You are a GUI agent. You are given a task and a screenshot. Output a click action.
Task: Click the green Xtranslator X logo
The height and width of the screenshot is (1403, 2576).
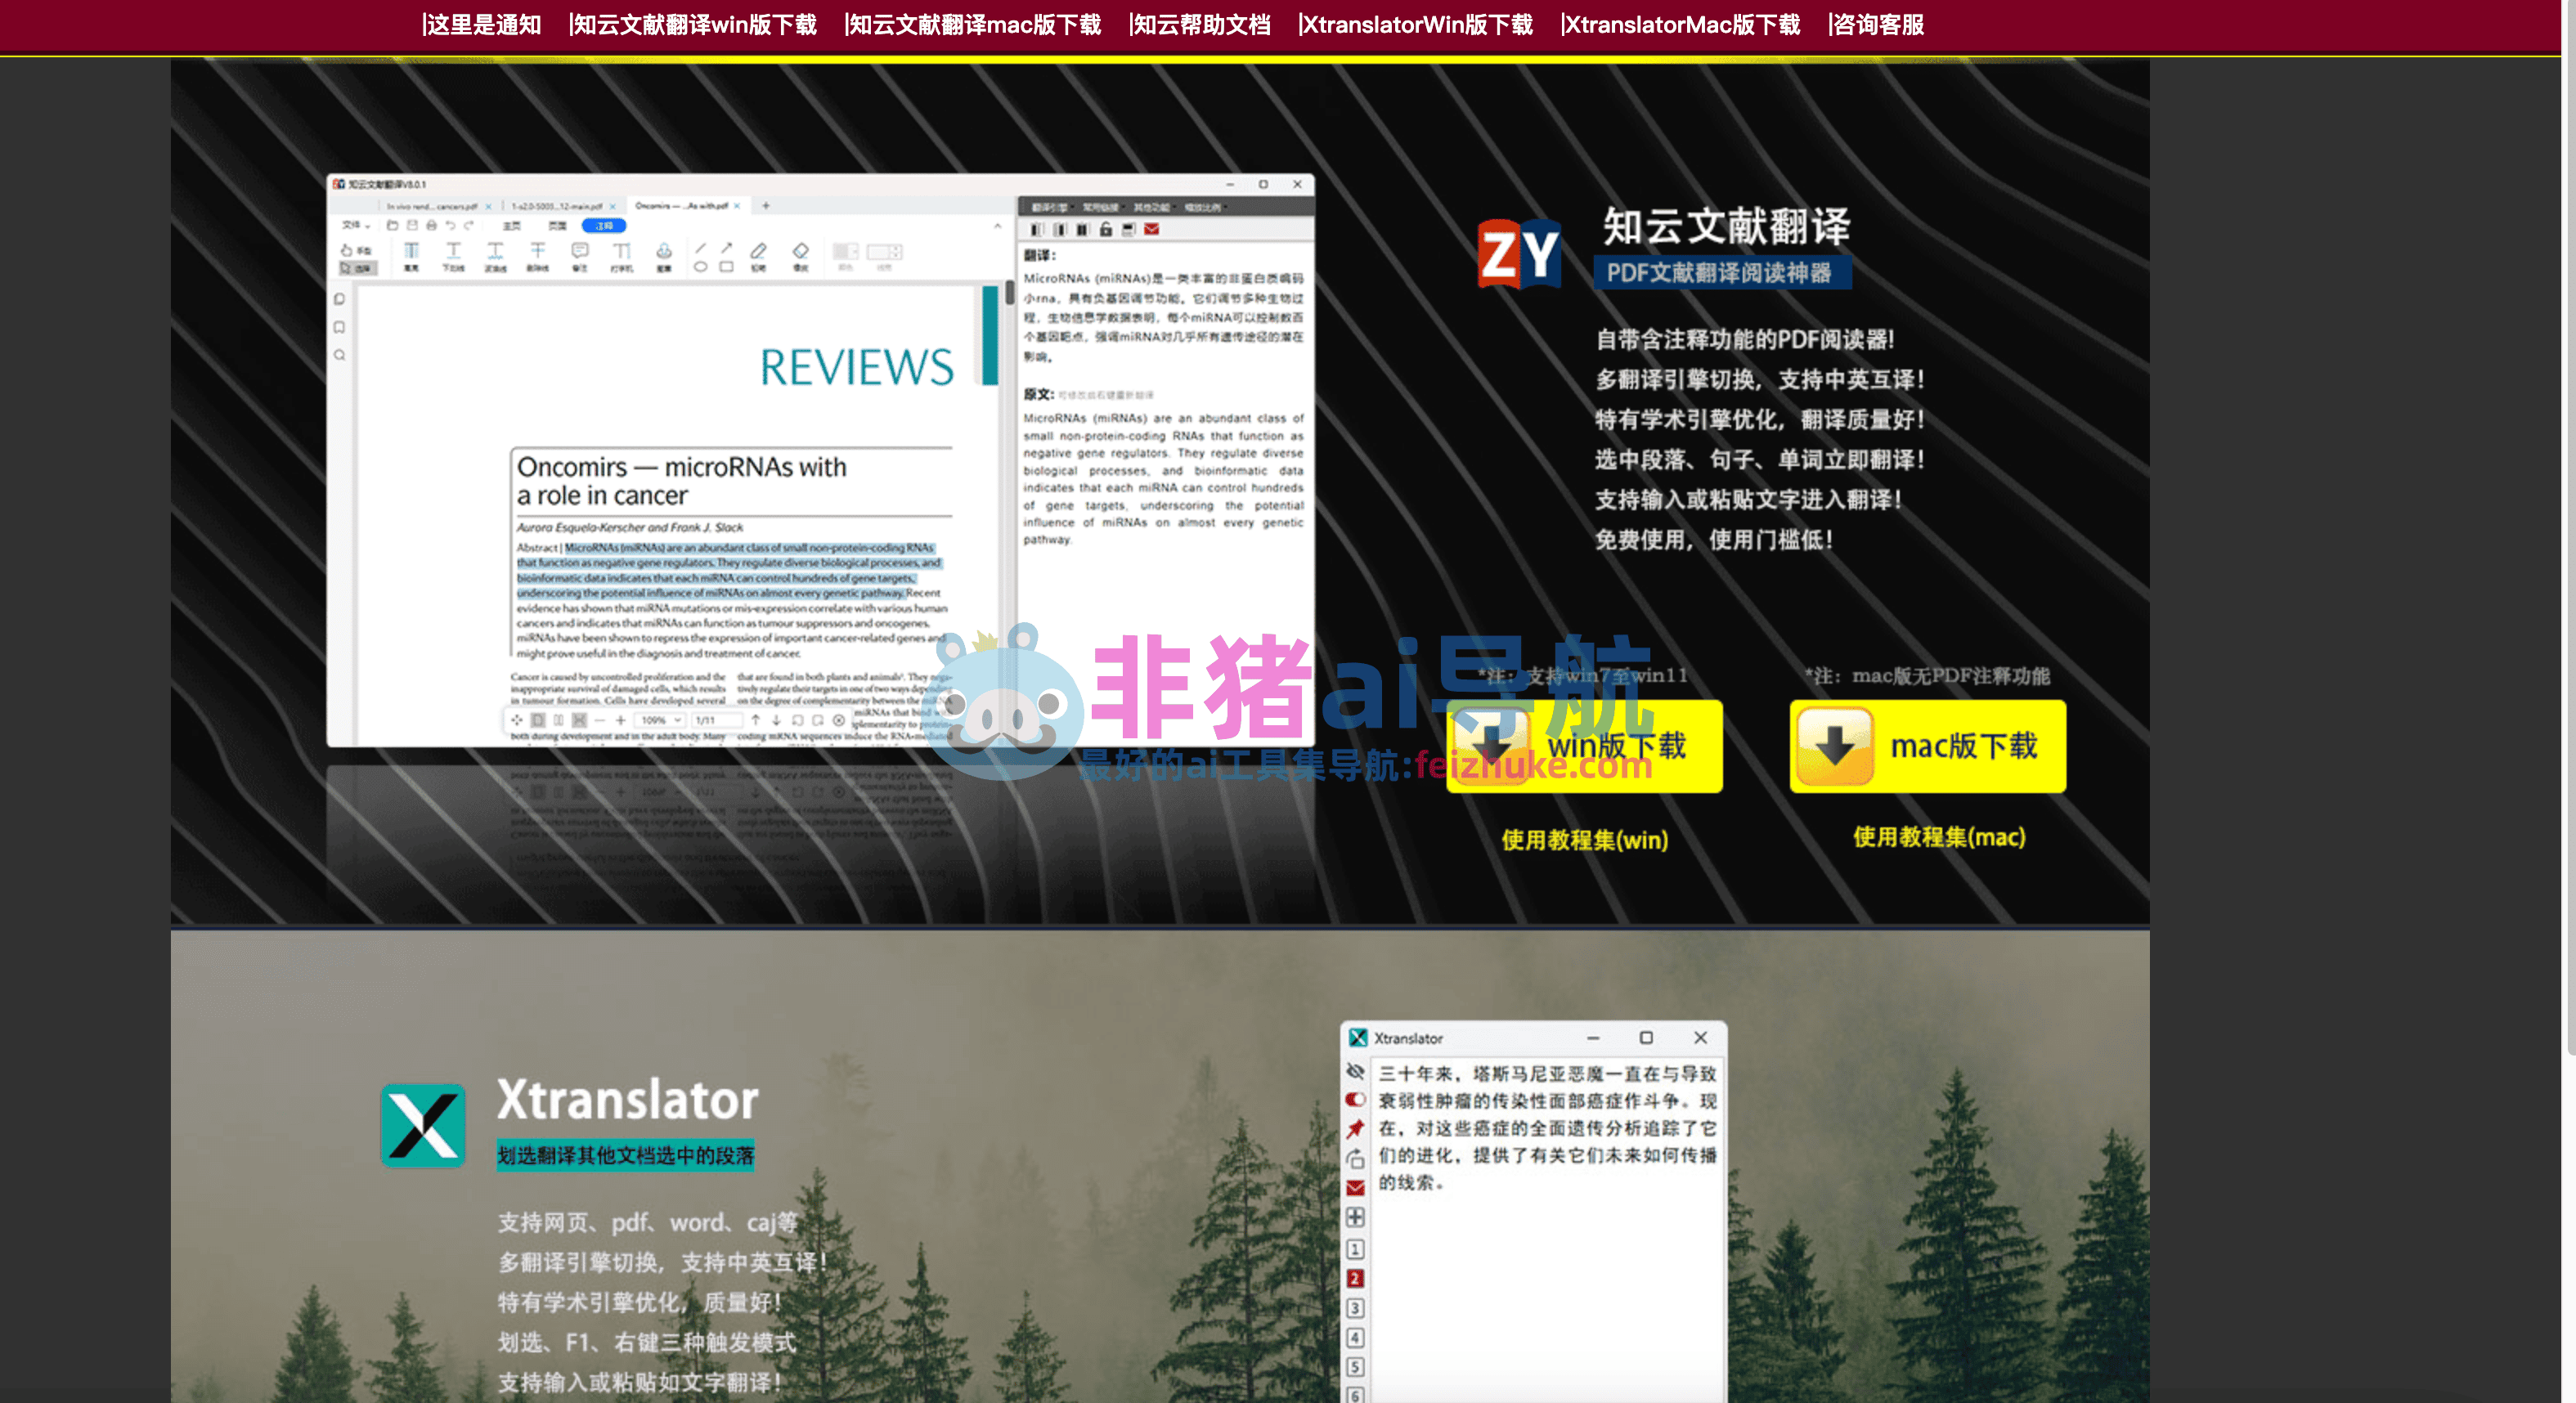(x=423, y=1125)
